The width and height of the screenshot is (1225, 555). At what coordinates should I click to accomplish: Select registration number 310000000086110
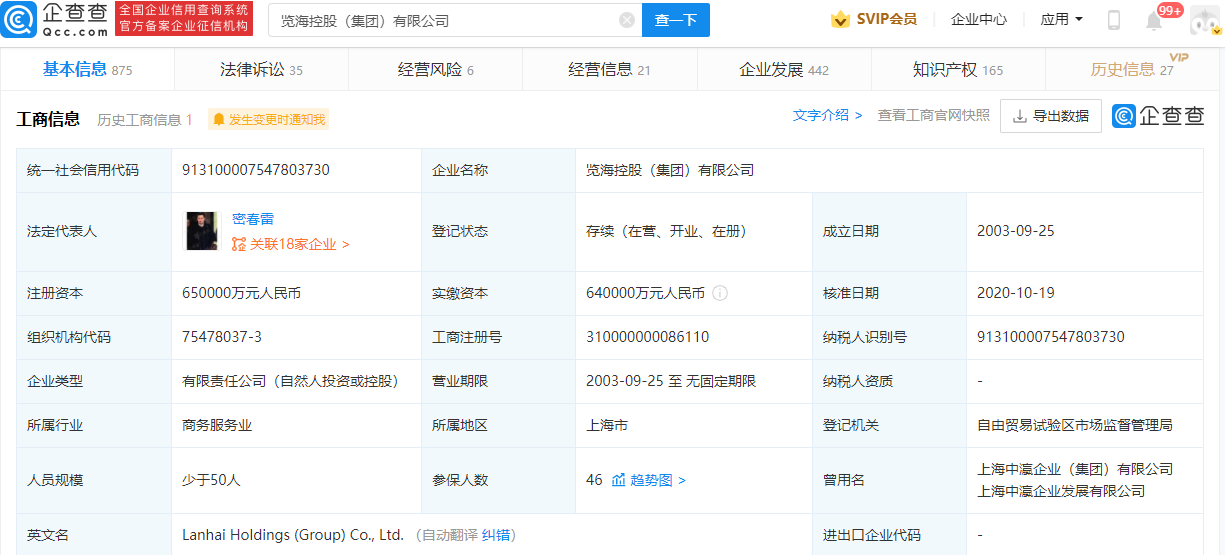point(648,337)
